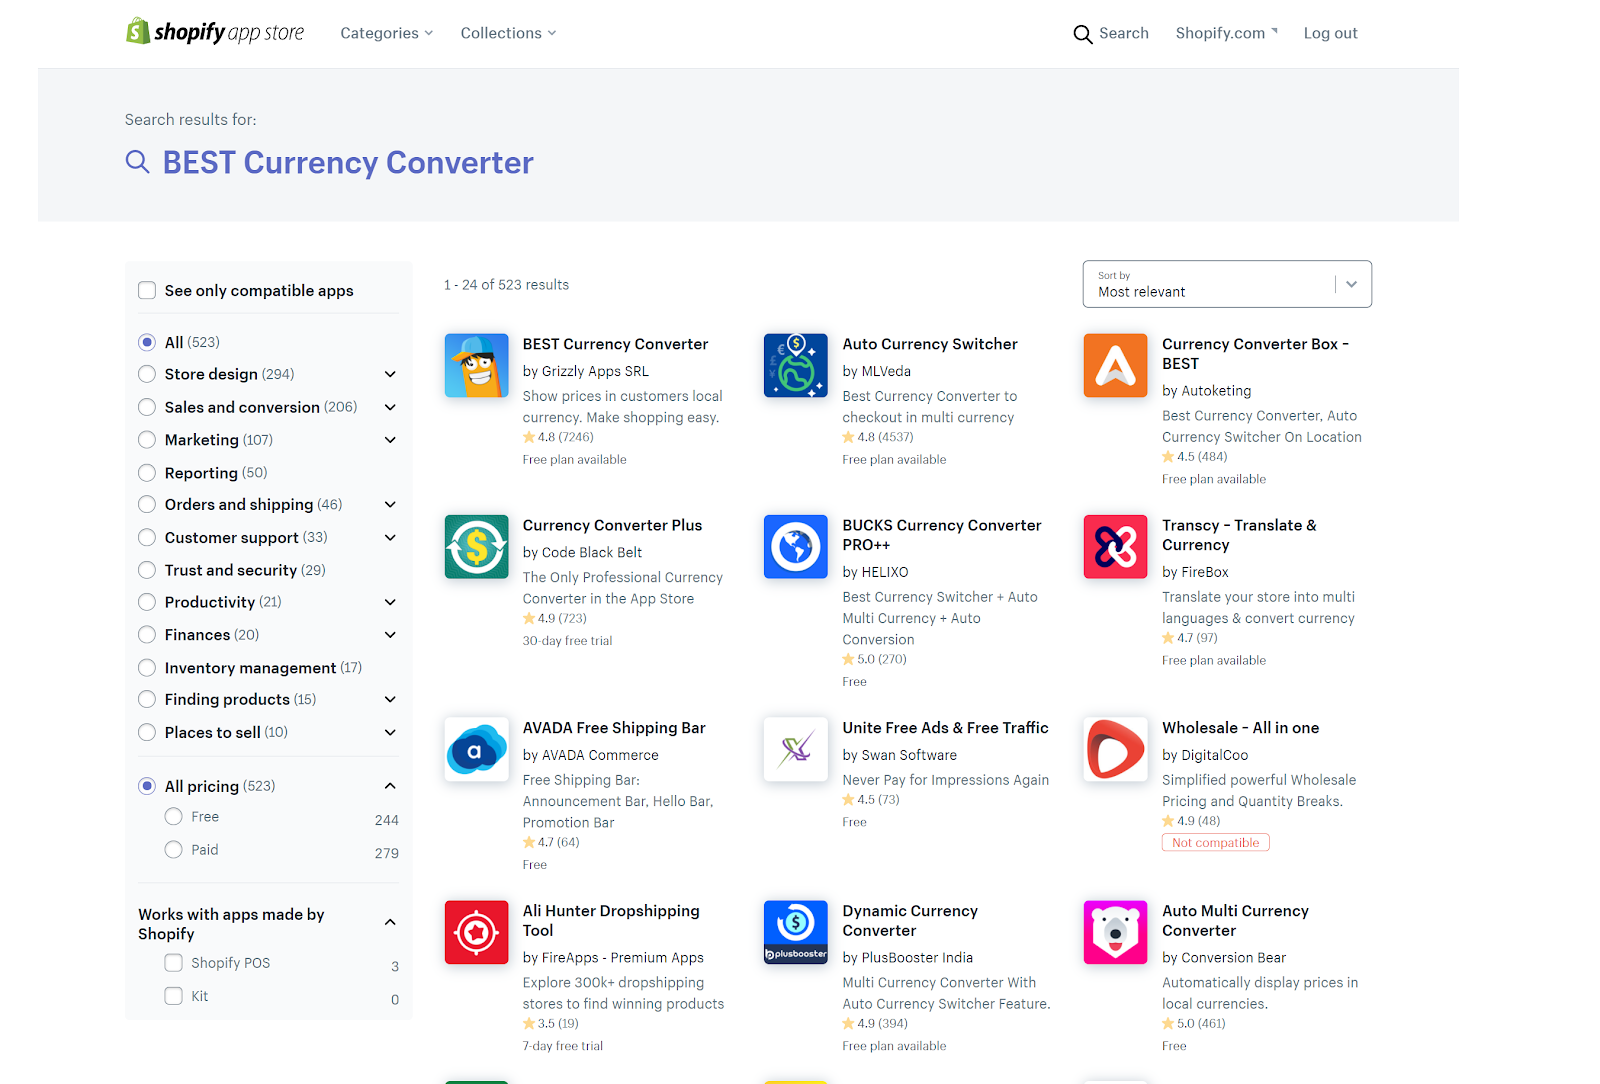The image size is (1600, 1084).
Task: Expand Customer support subcategories
Action: pyautogui.click(x=390, y=537)
